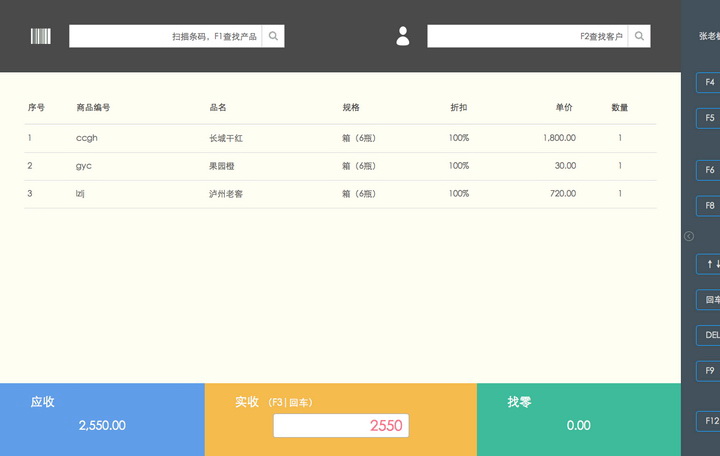720x456 pixels.
Task: Focus the product barcode search field
Action: pos(165,36)
